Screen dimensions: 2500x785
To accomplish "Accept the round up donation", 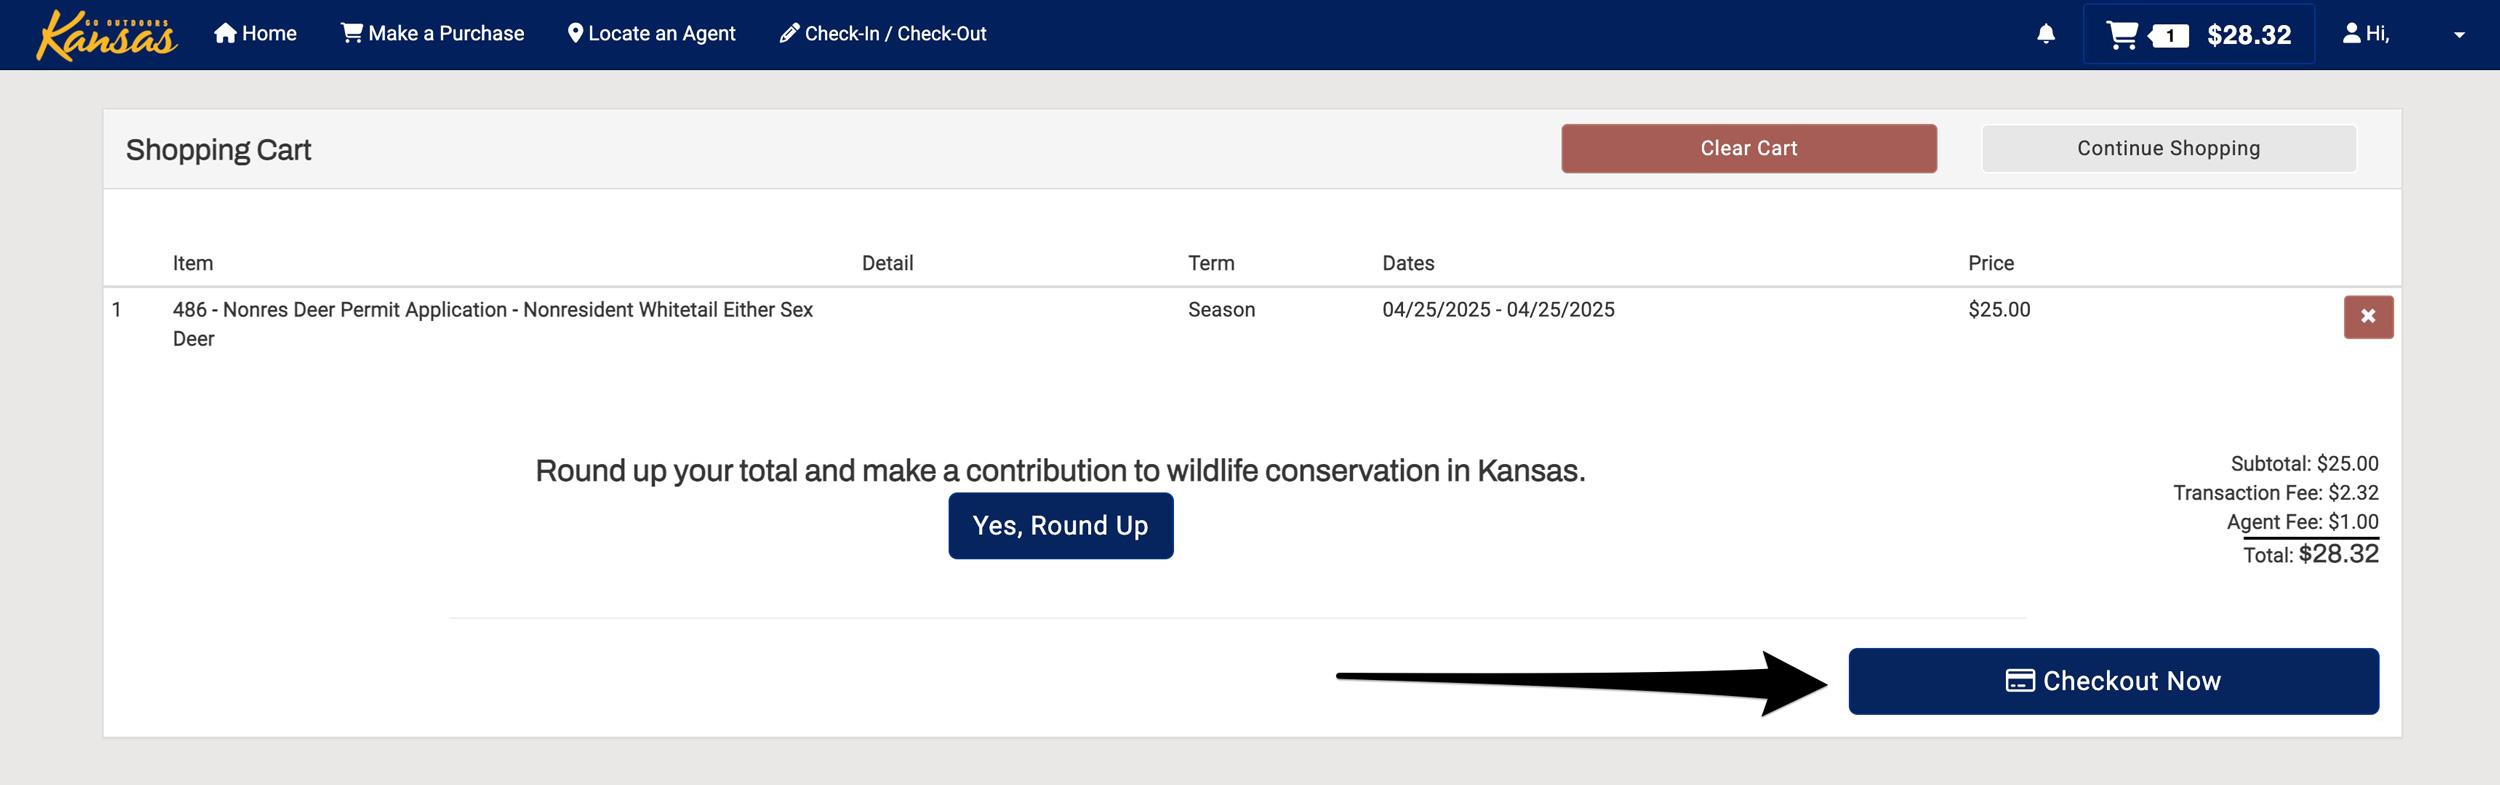I will pos(1060,524).
